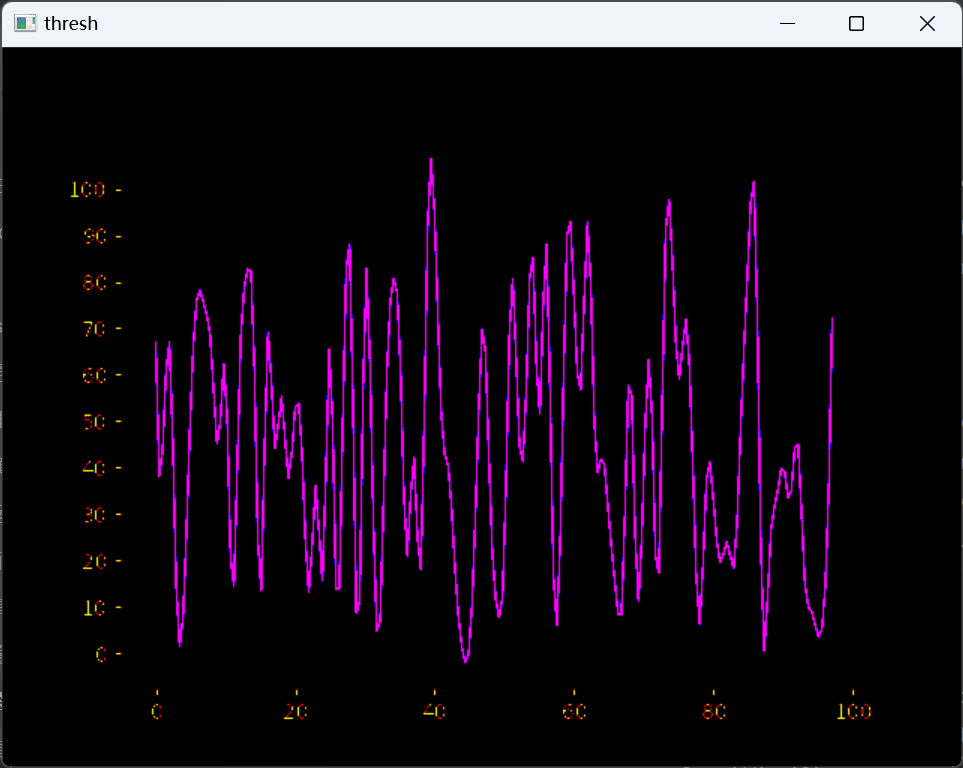Click the 80 tick label on y-axis

[95, 283]
